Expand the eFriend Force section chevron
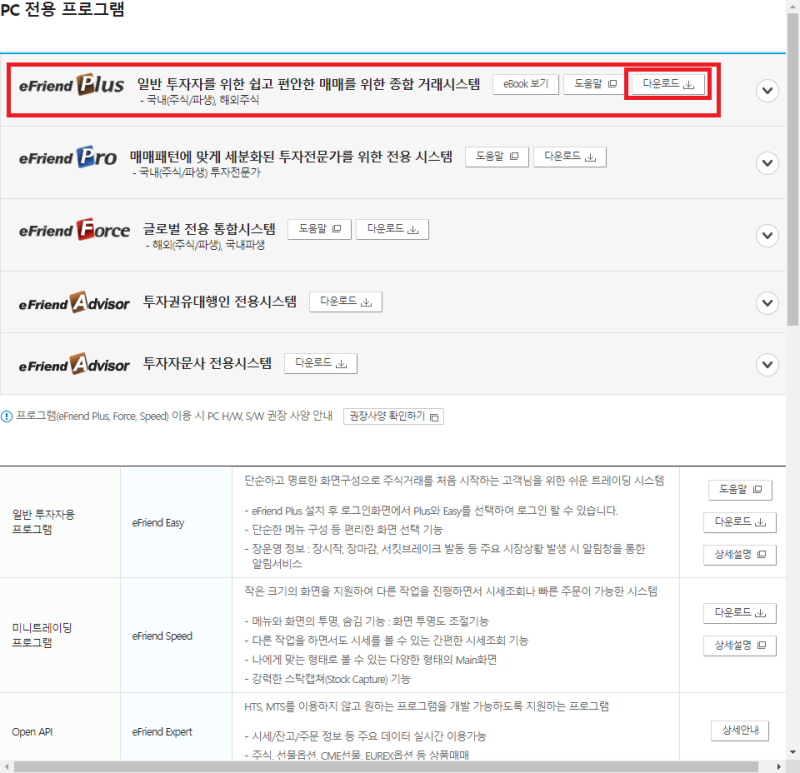Viewport: 800px width, 773px height. point(767,235)
